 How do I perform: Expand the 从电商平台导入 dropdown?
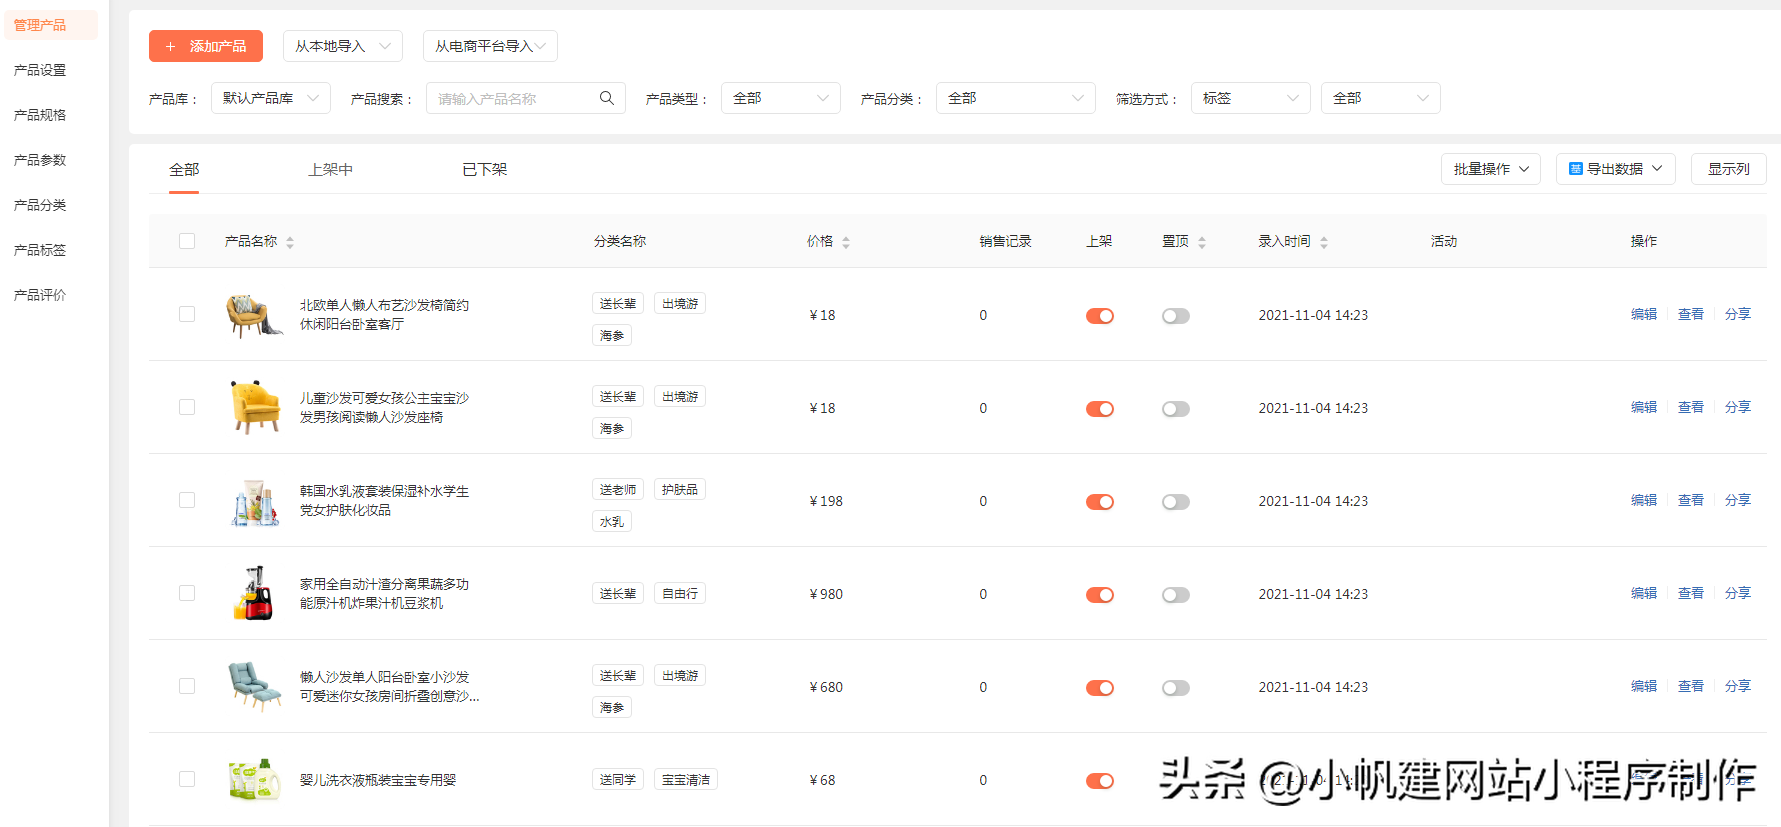tap(490, 46)
